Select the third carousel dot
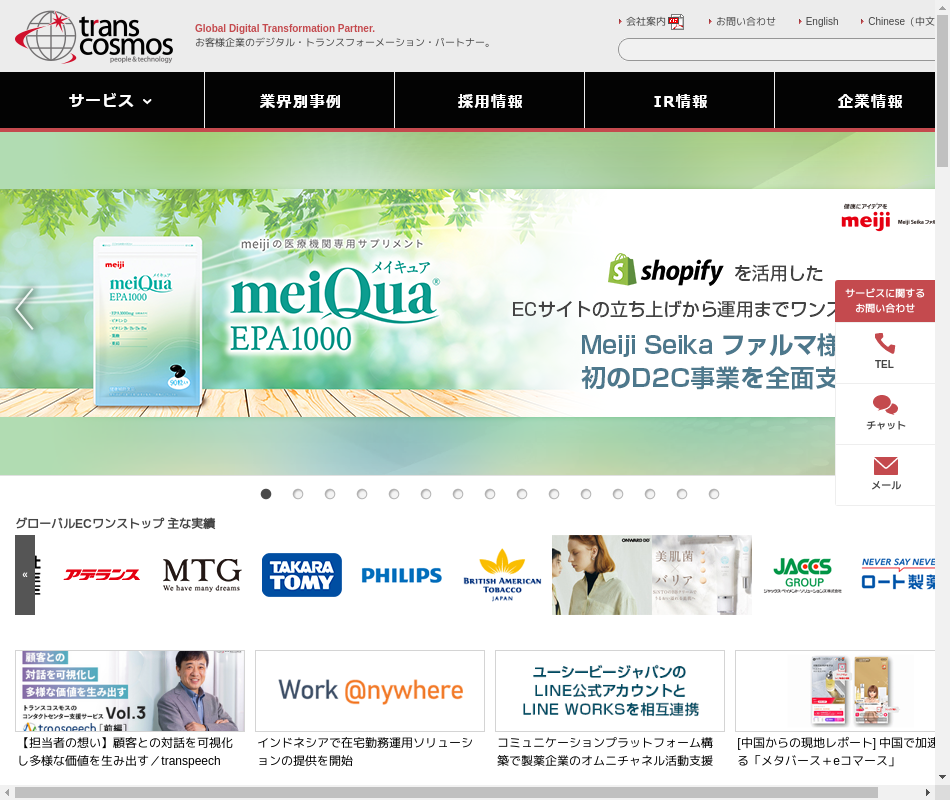 tap(330, 494)
